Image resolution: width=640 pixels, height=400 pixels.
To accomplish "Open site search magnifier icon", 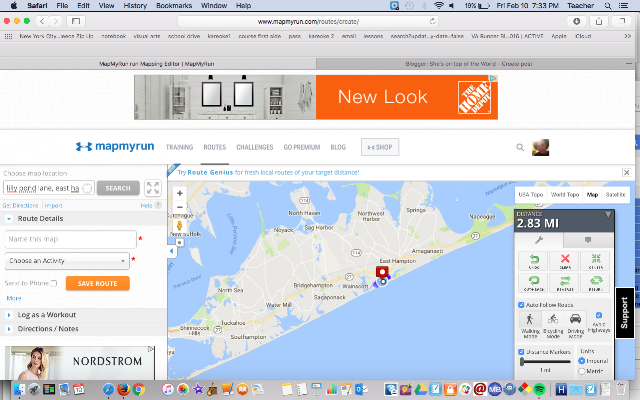I will 520,147.
